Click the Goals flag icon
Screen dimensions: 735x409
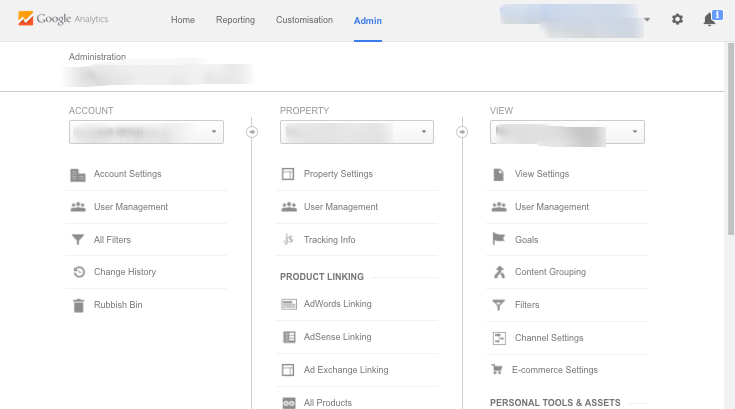point(499,240)
